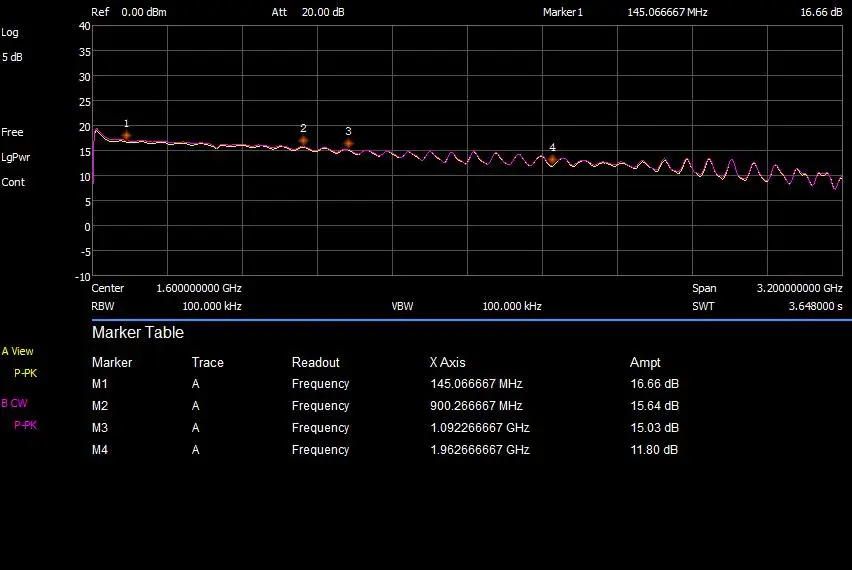Click the M1 16.66 dB amplitude cell
This screenshot has width=852, height=570.
click(x=654, y=384)
